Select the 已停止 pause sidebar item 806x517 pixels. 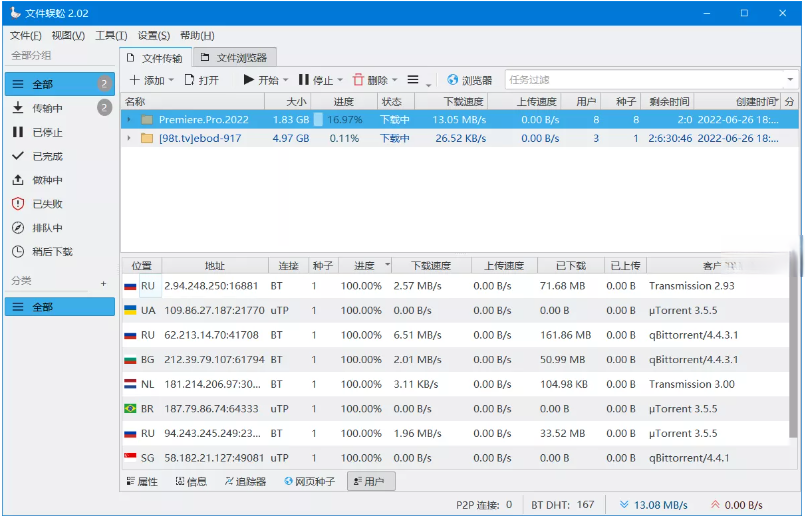[60, 132]
